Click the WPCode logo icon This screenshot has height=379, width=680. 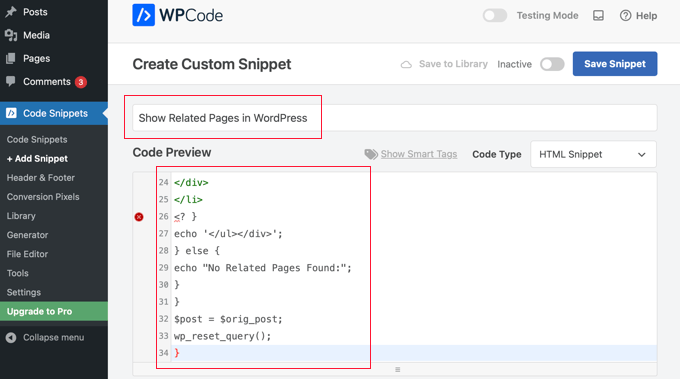click(x=144, y=15)
